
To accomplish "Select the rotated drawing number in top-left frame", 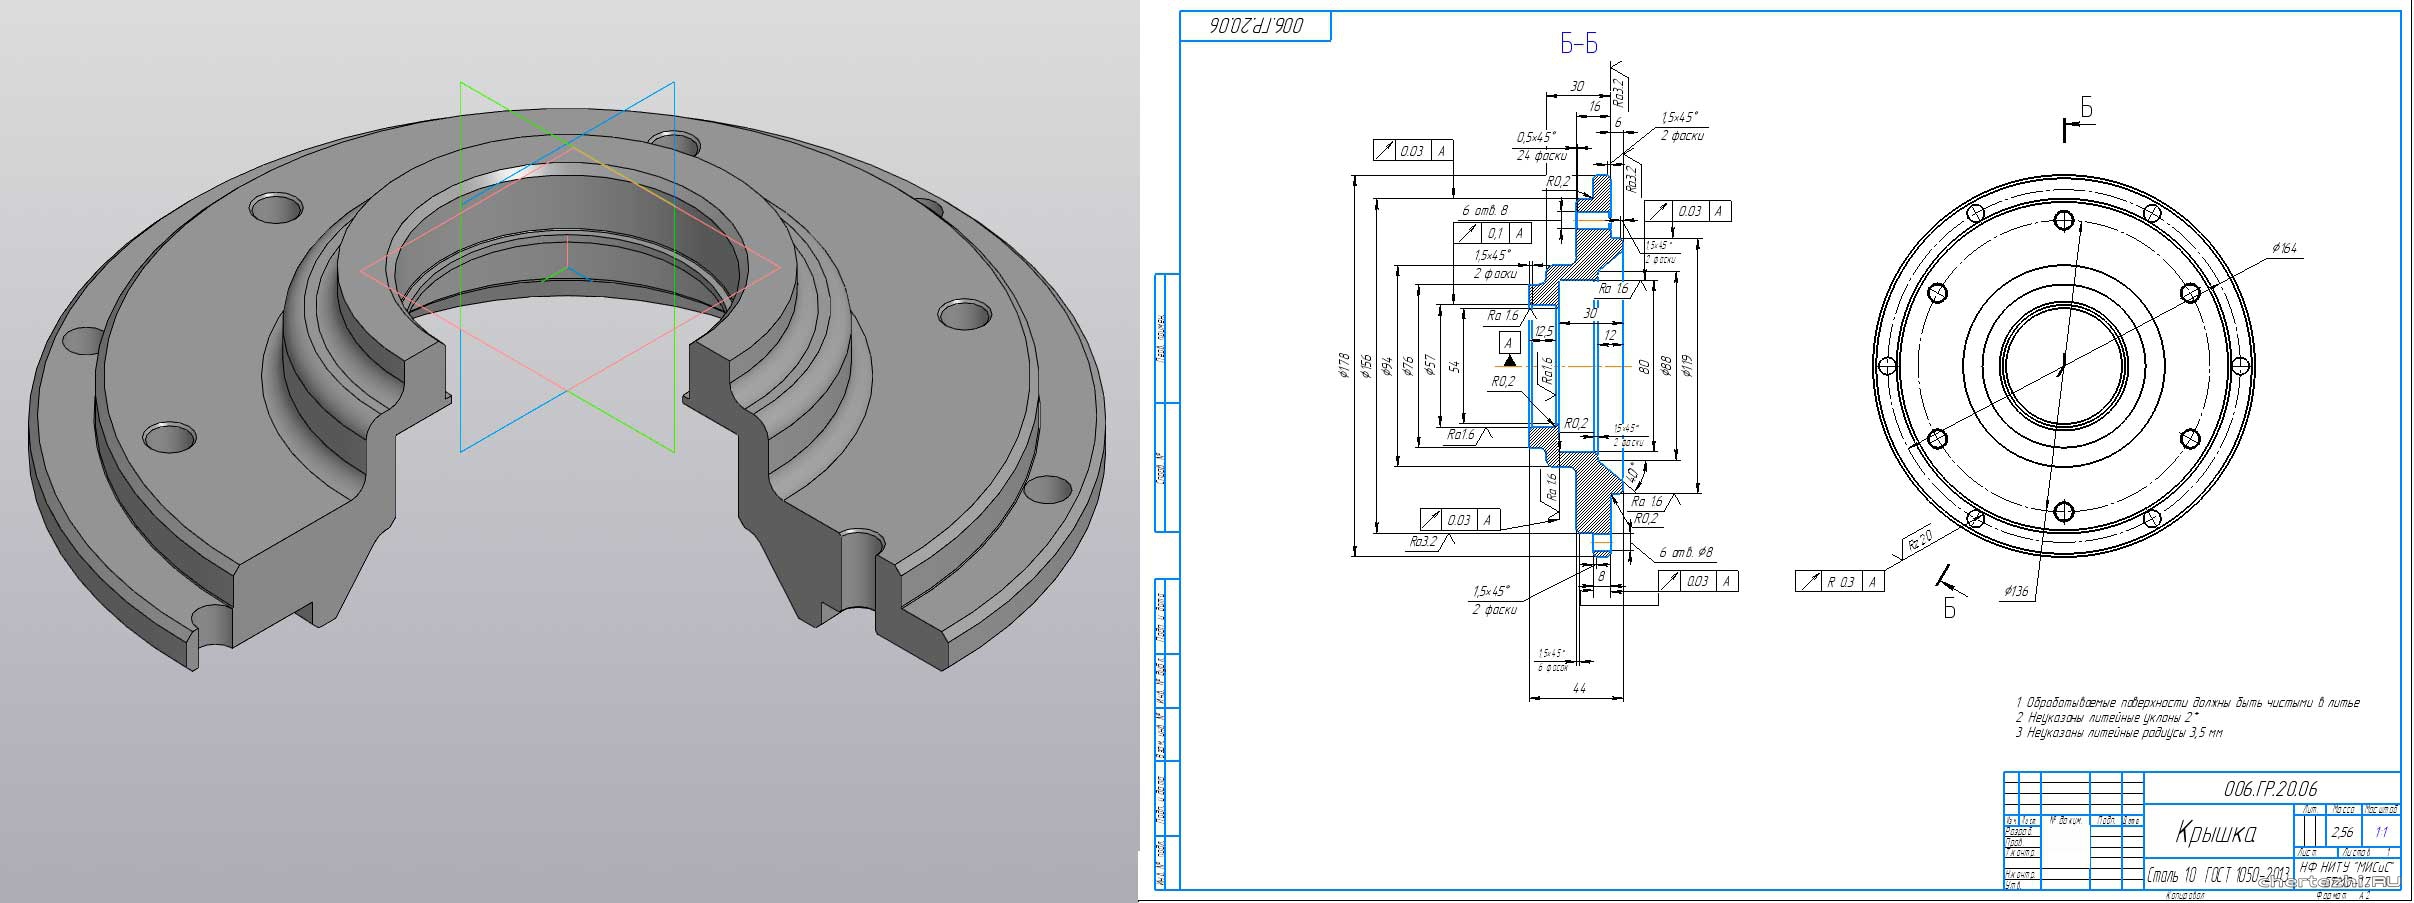I will click(x=1257, y=27).
